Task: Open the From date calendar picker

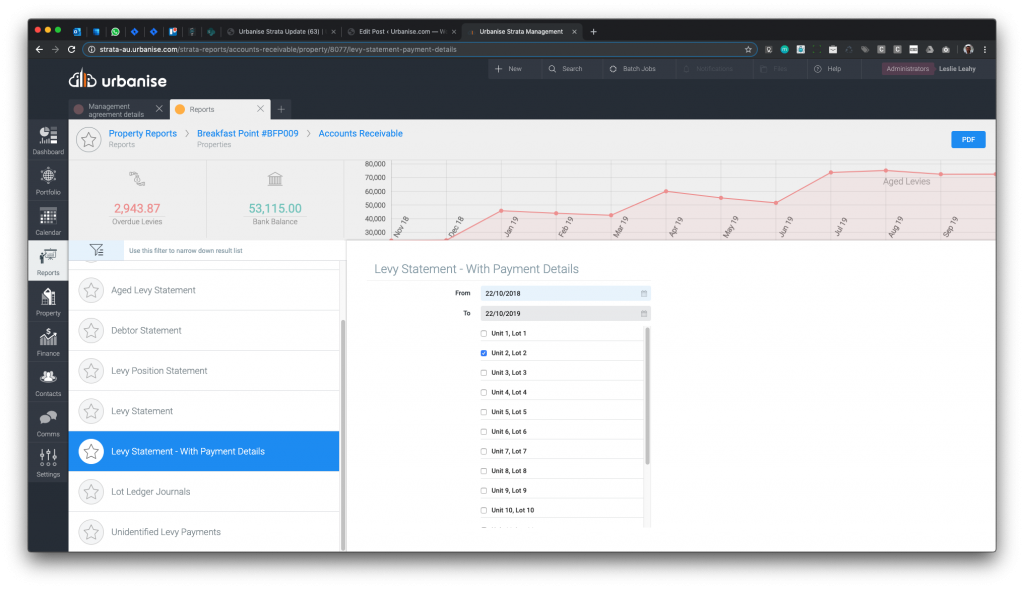Action: [644, 293]
